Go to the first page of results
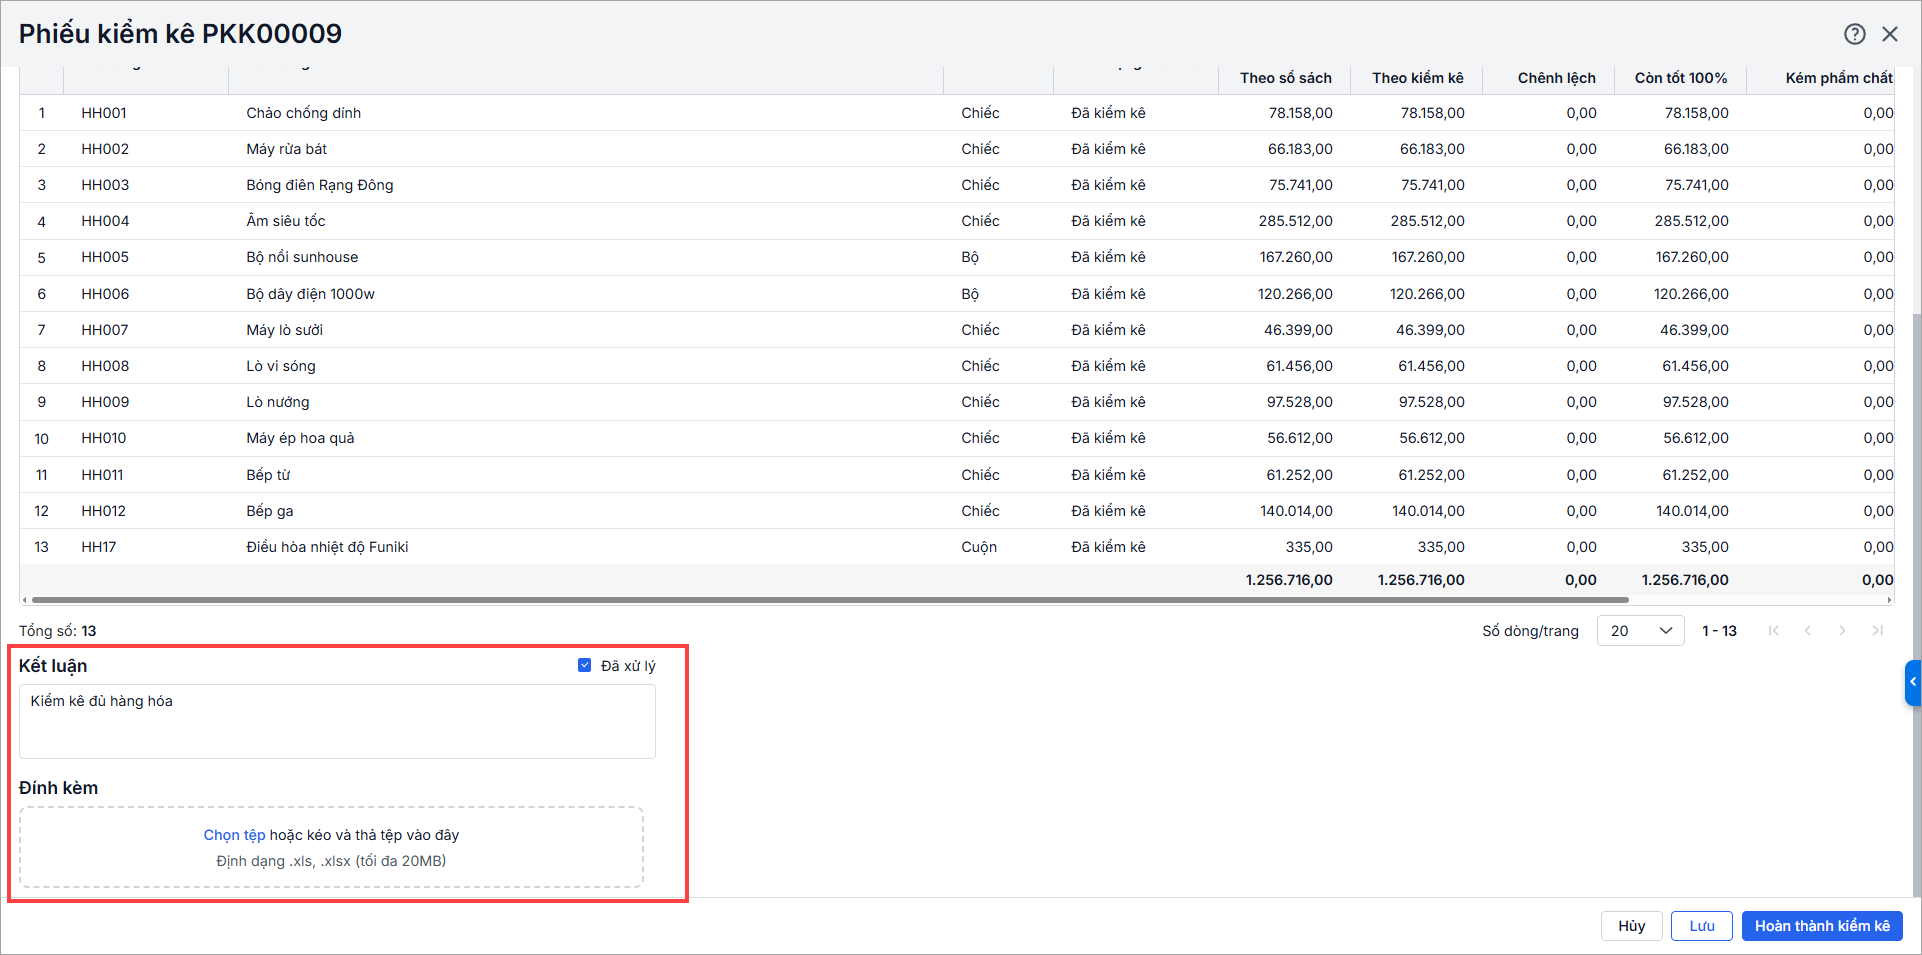Screen dimensions: 1922x955 coord(1773,630)
